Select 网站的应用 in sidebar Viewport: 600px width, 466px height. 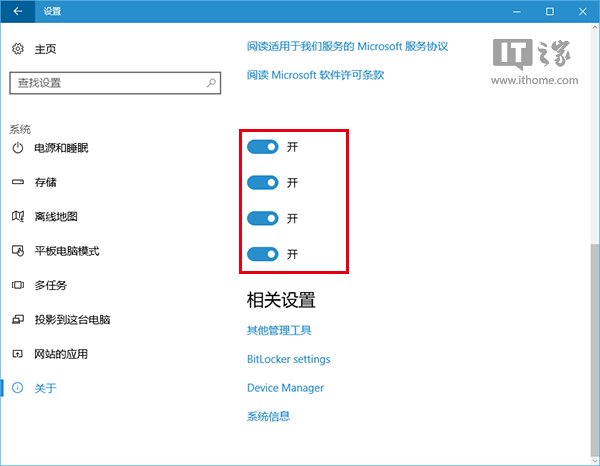click(x=61, y=354)
